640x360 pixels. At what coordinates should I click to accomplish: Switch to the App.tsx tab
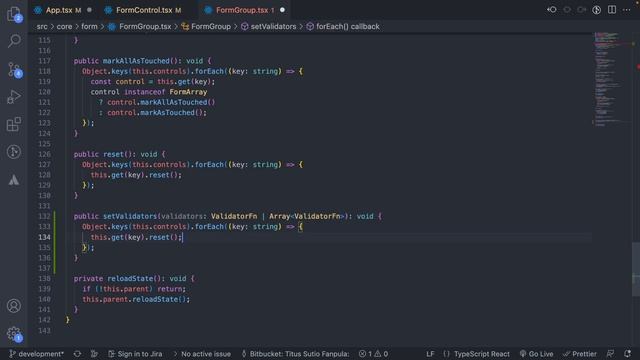point(58,10)
